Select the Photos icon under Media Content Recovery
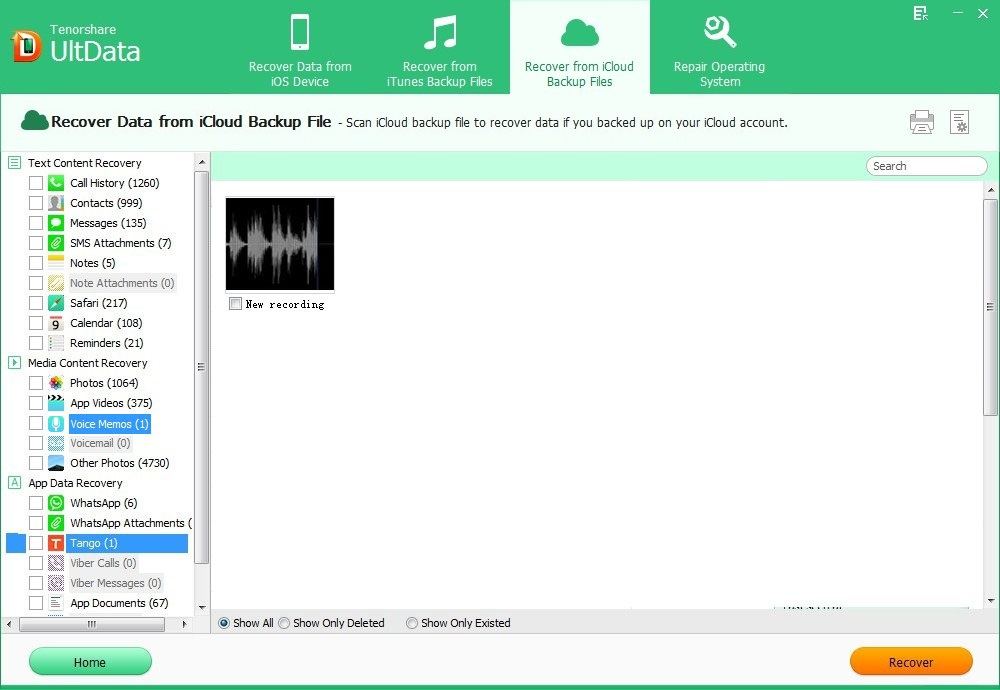 click(55, 382)
